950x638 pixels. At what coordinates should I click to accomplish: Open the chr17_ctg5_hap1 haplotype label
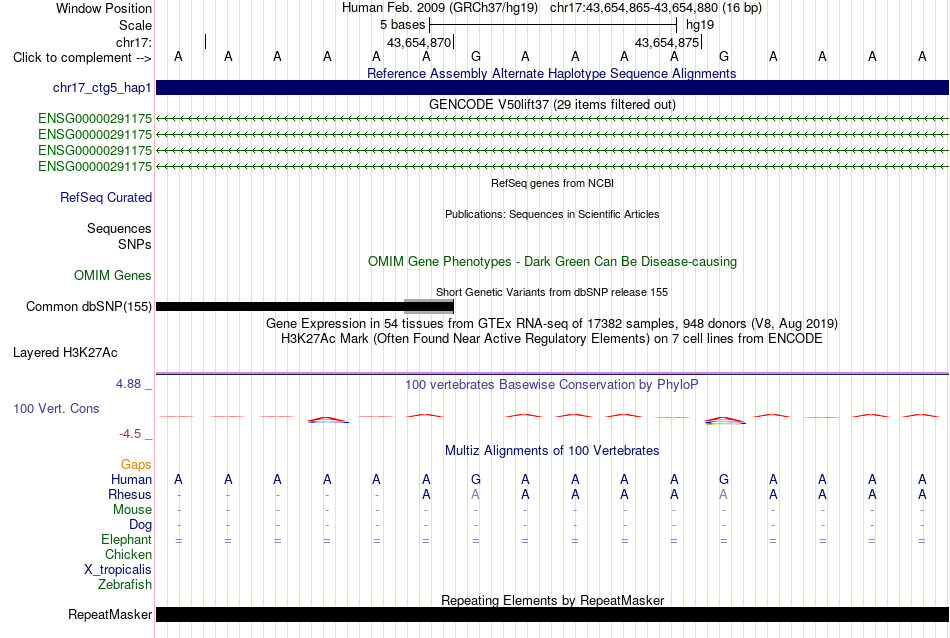point(102,88)
